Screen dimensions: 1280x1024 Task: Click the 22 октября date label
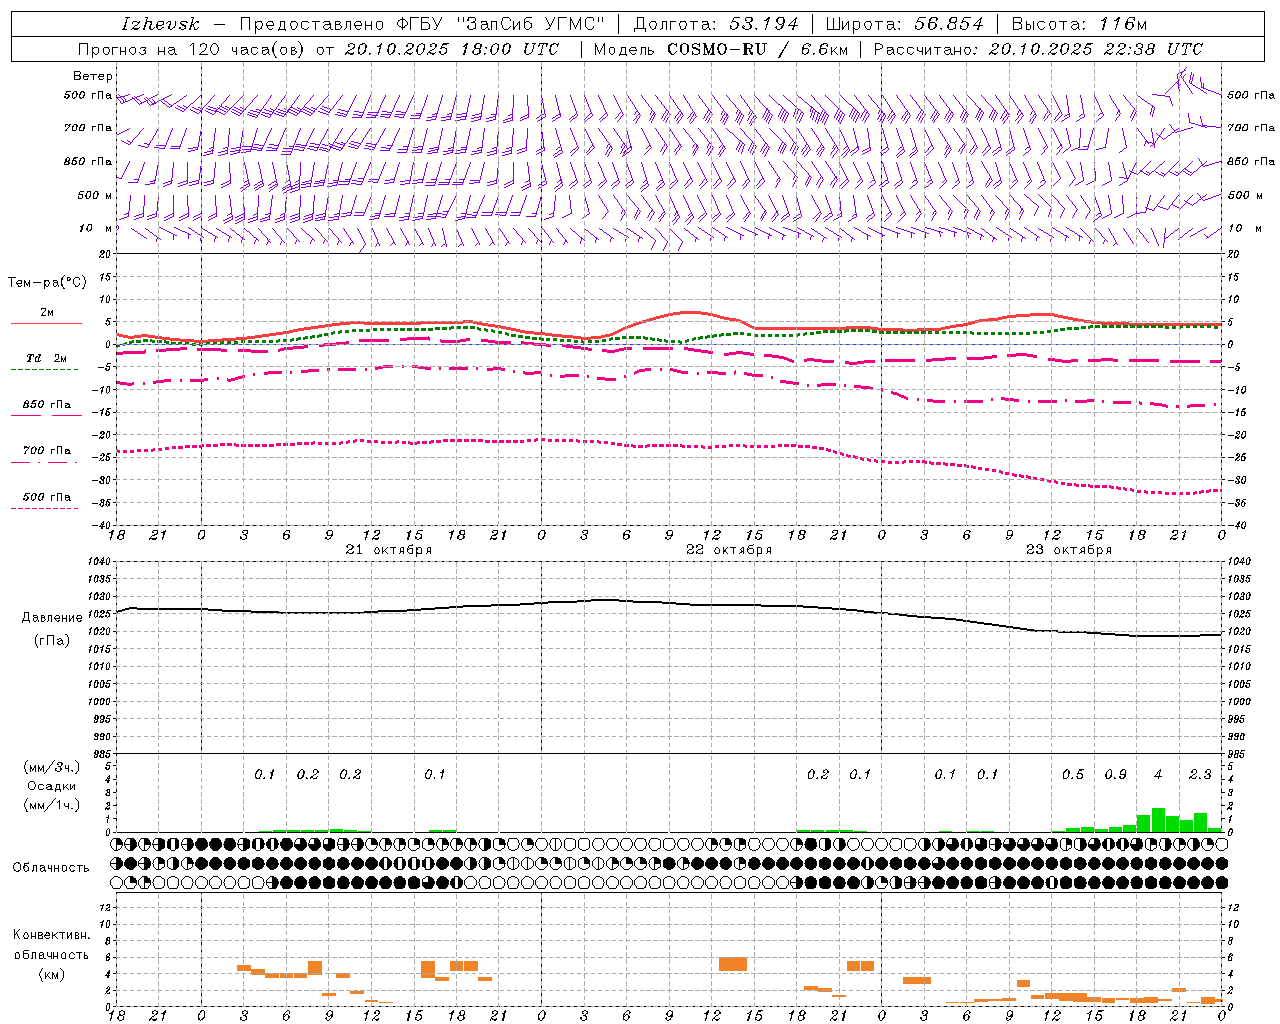pos(729,550)
